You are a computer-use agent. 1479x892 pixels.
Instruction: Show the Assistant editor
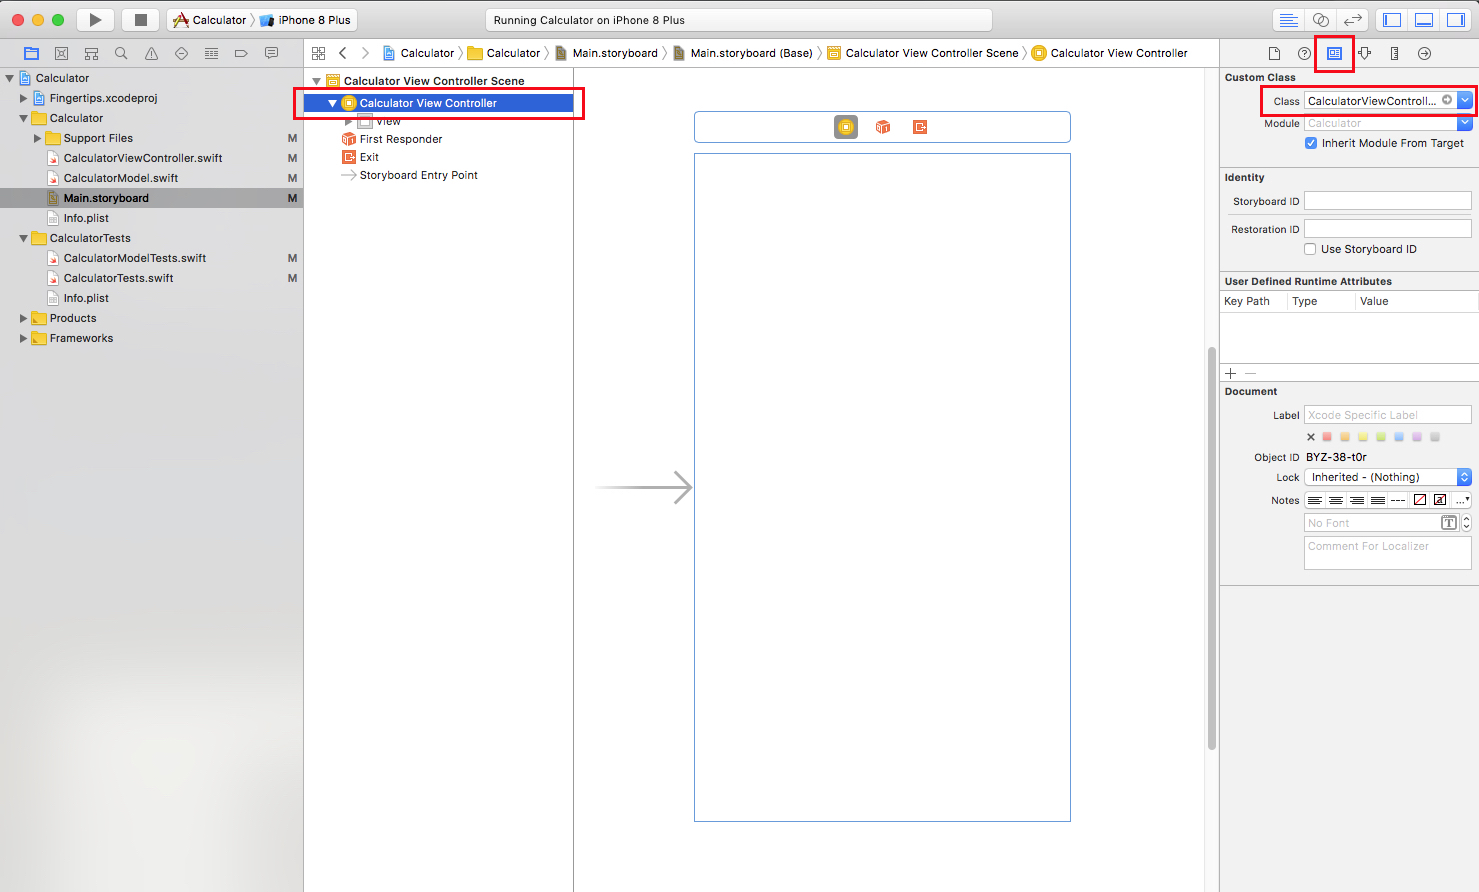(x=1321, y=20)
